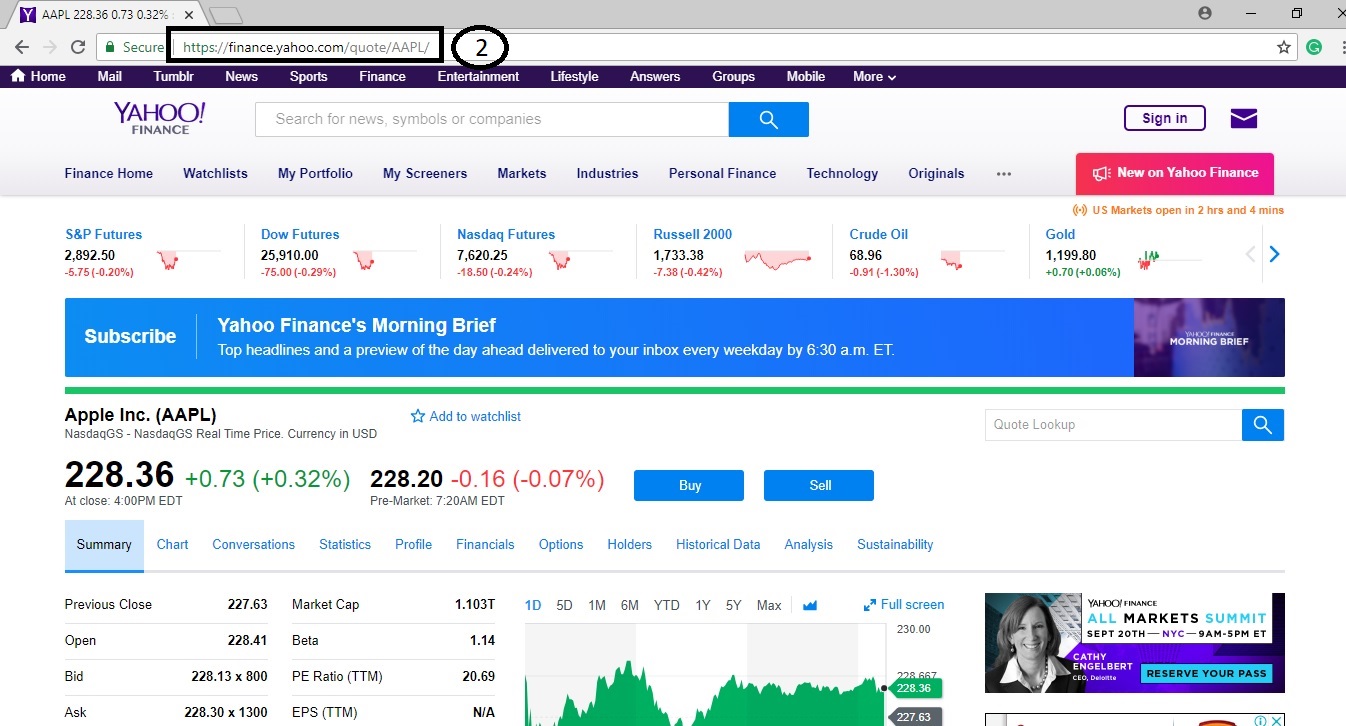The width and height of the screenshot is (1346, 726).
Task: Open the Conversations tab
Action: [253, 545]
